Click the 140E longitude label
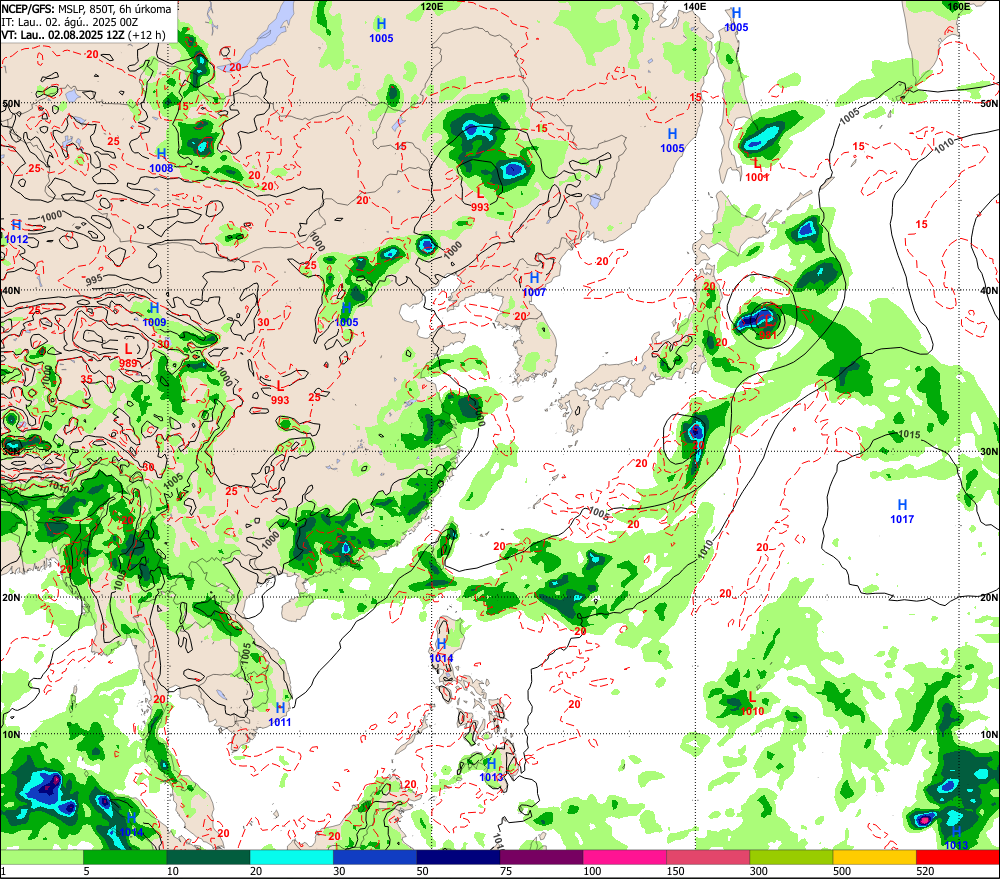Viewport: 1000px width, 879px height. tap(695, 6)
